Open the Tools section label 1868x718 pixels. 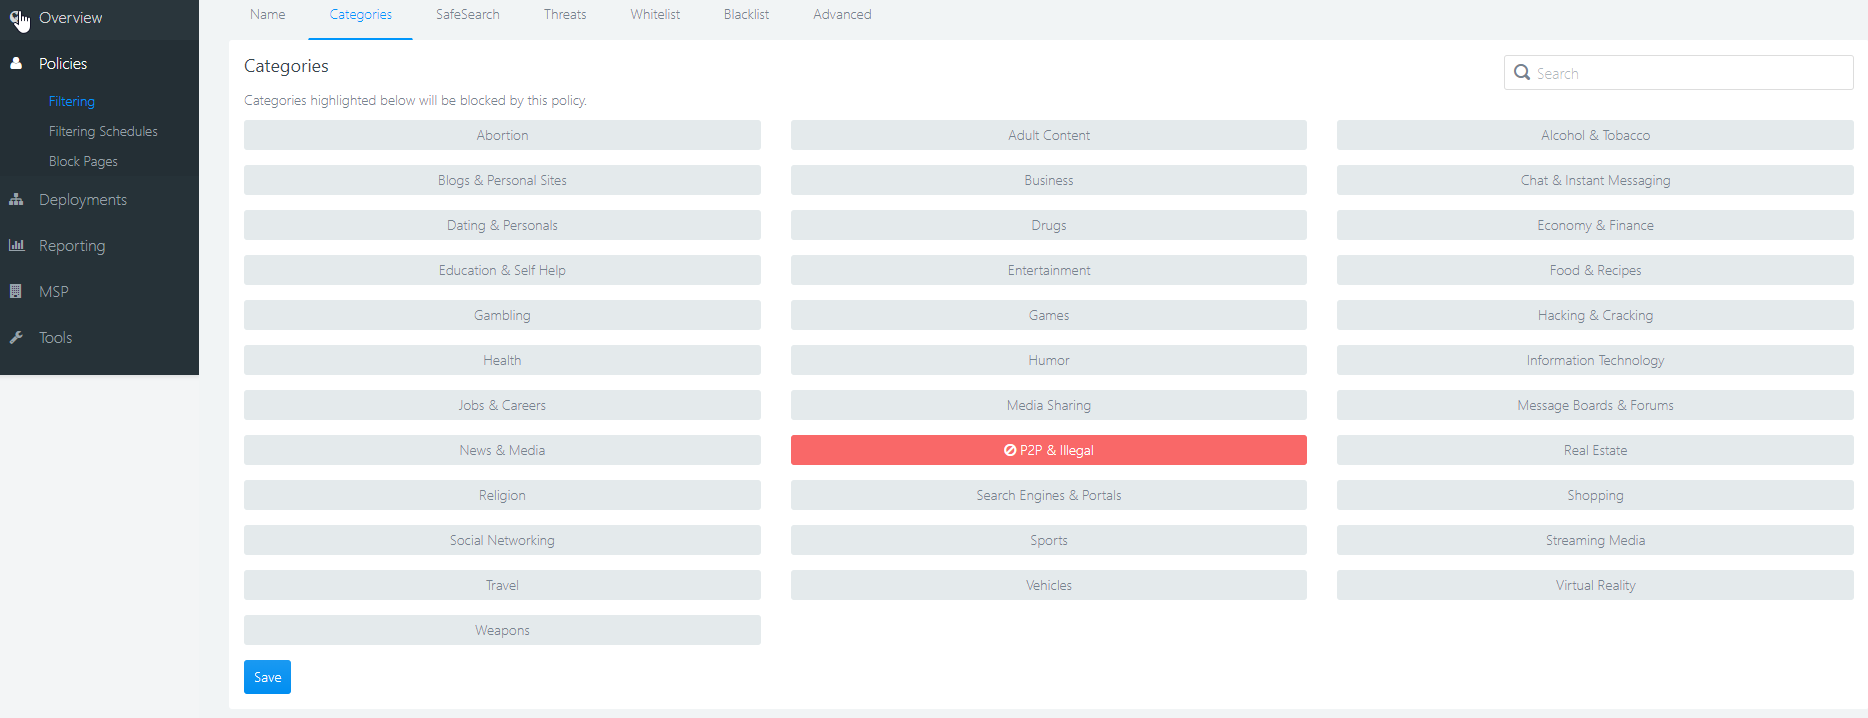pos(56,338)
